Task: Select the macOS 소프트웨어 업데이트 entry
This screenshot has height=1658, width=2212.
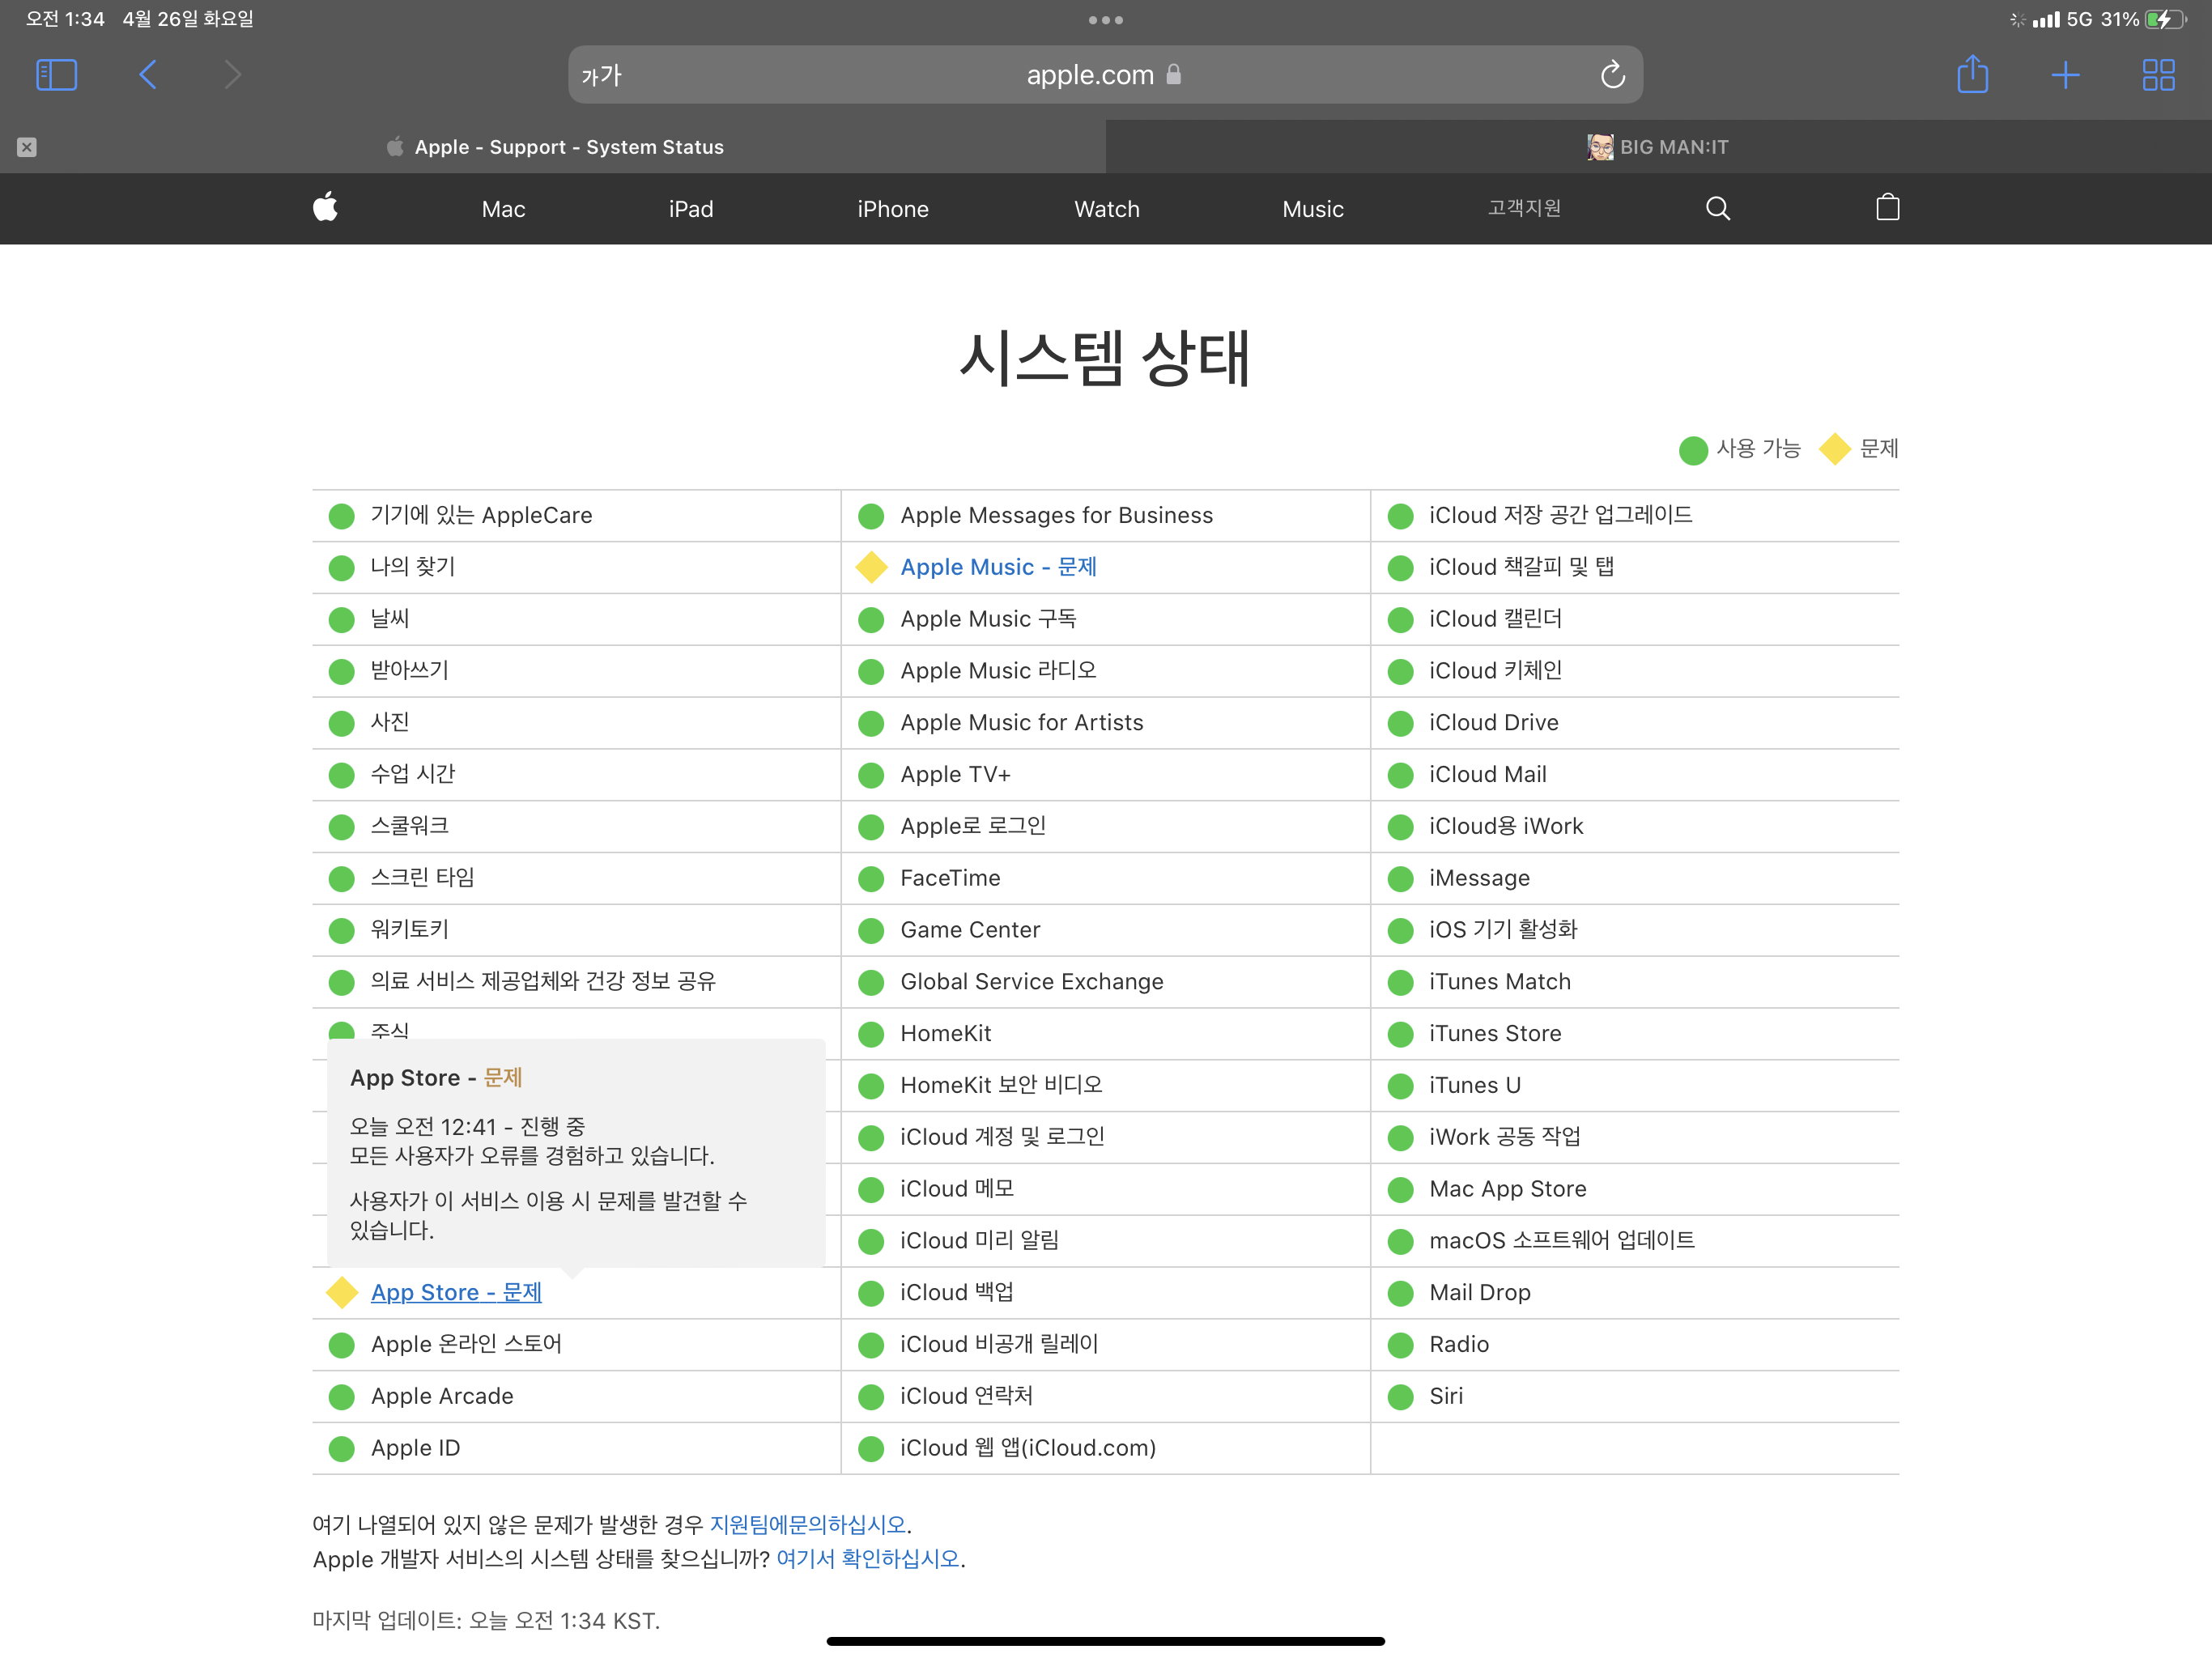Action: pos(1635,1240)
